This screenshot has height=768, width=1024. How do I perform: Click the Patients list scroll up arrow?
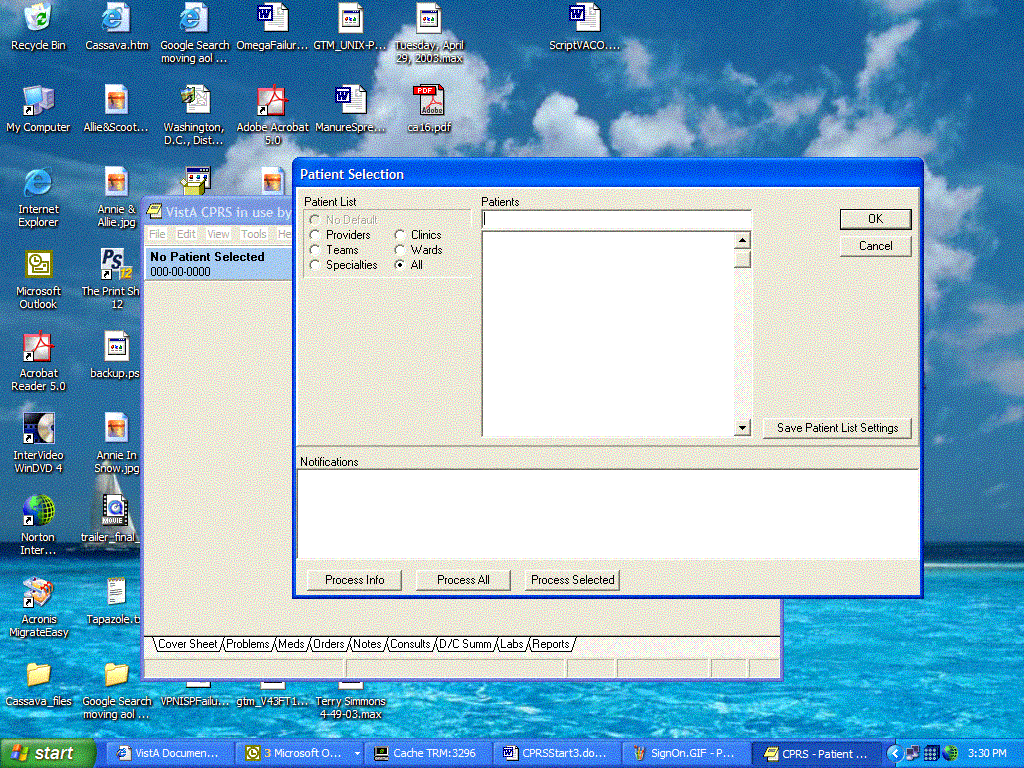click(x=742, y=240)
